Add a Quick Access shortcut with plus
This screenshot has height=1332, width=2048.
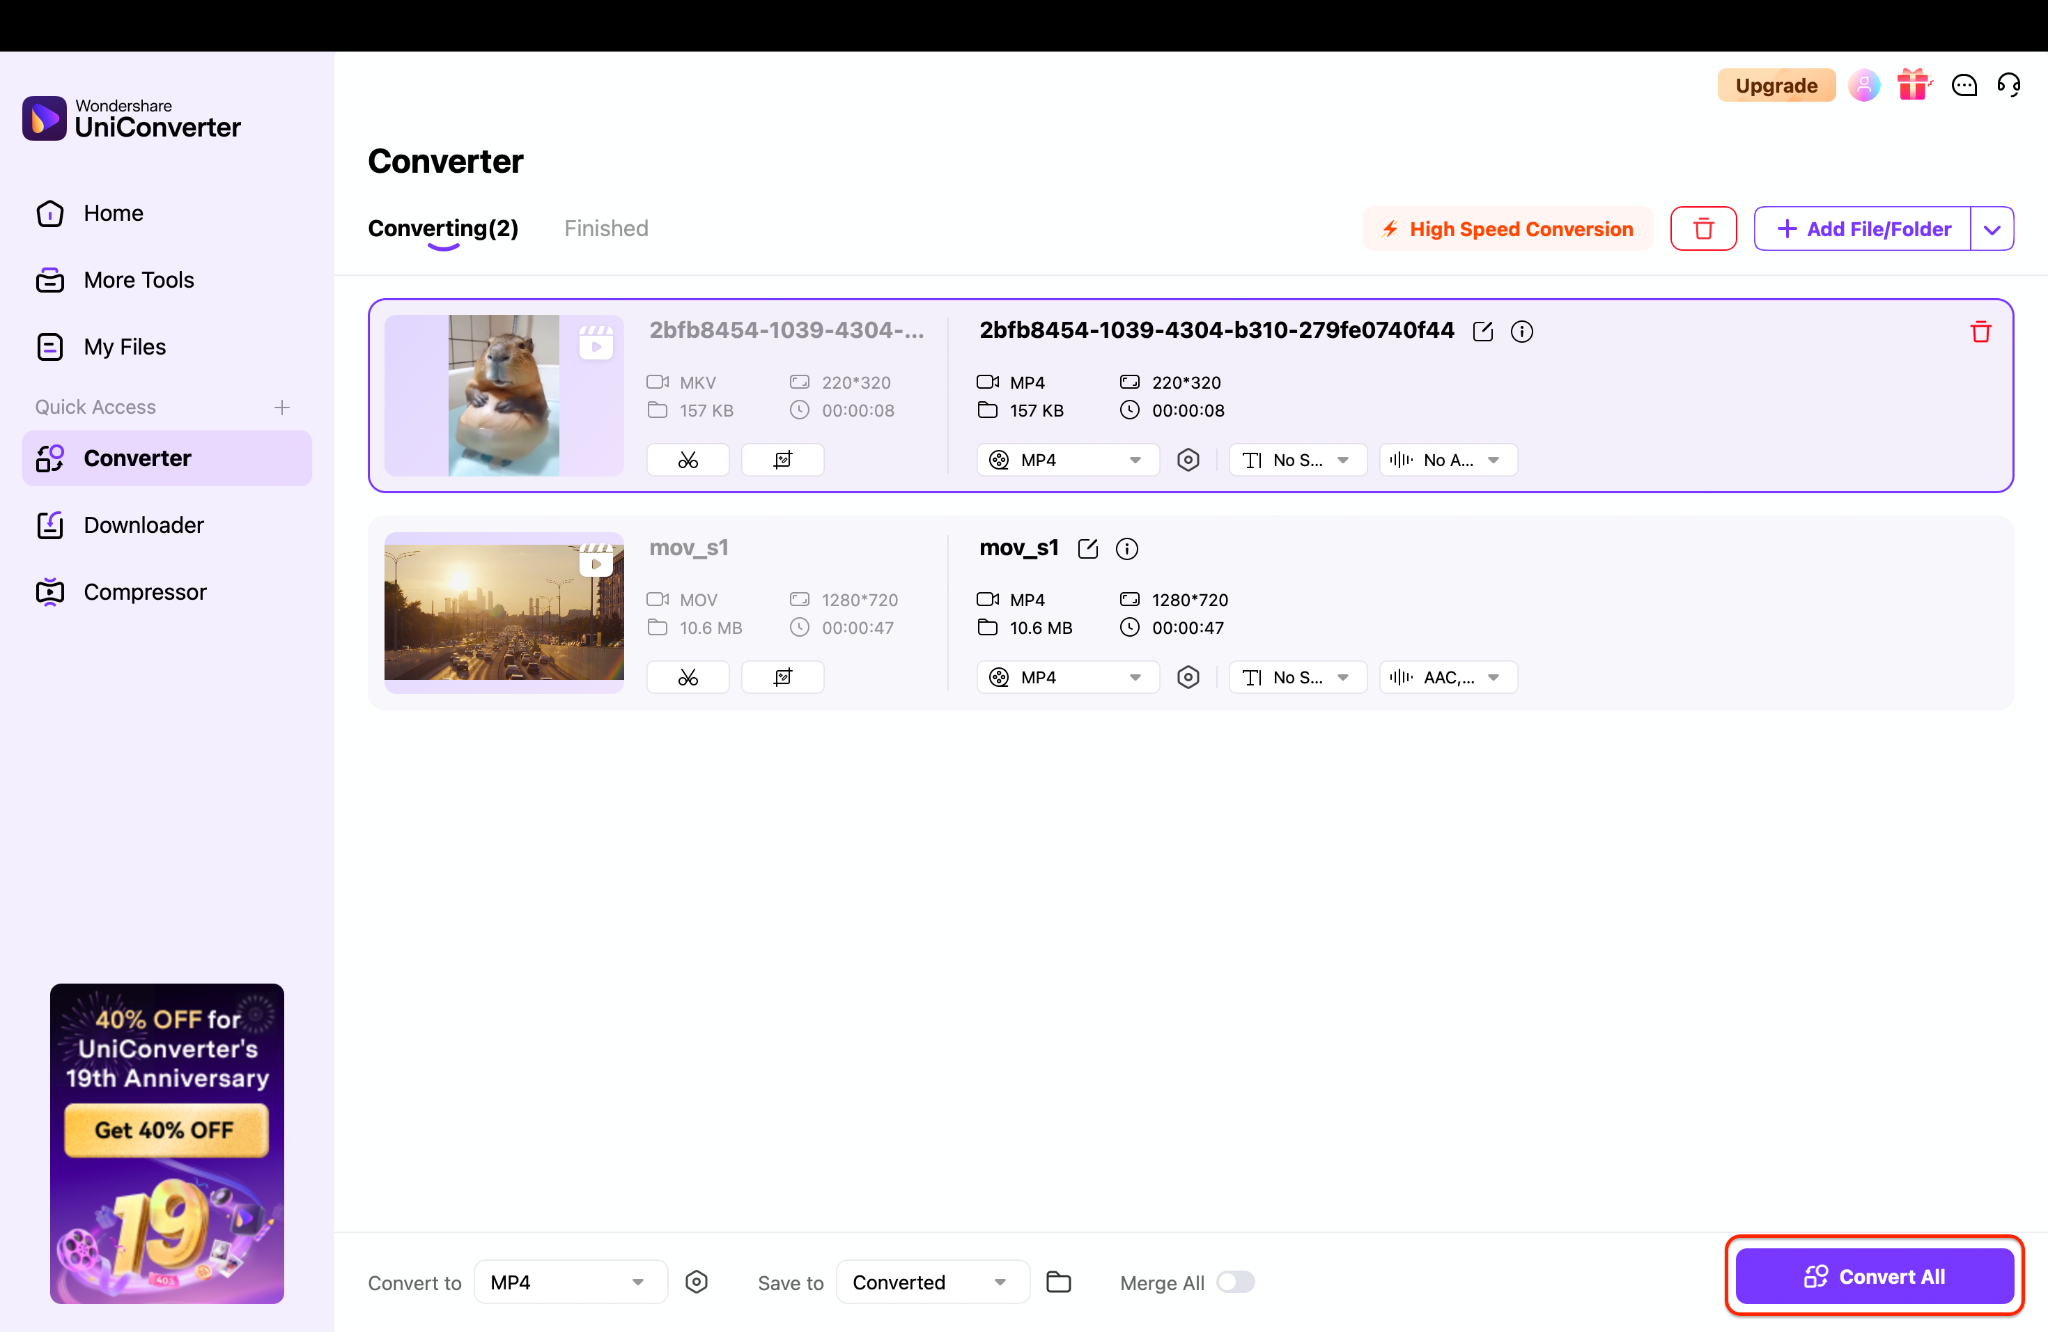tap(282, 407)
